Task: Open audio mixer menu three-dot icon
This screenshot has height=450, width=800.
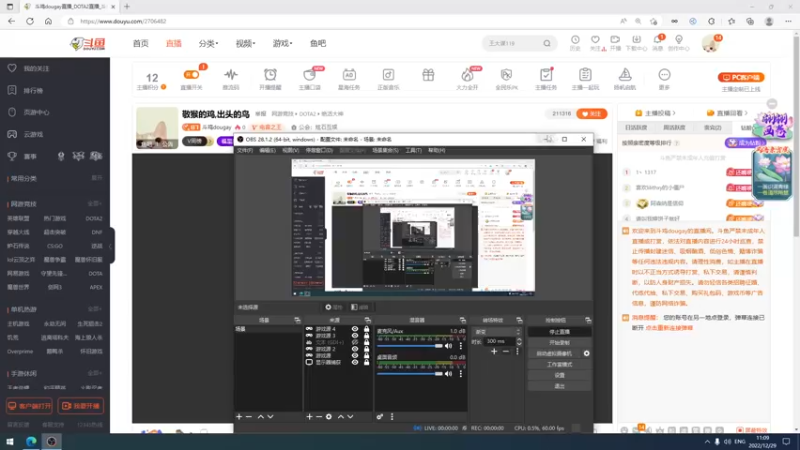Action: point(392,417)
